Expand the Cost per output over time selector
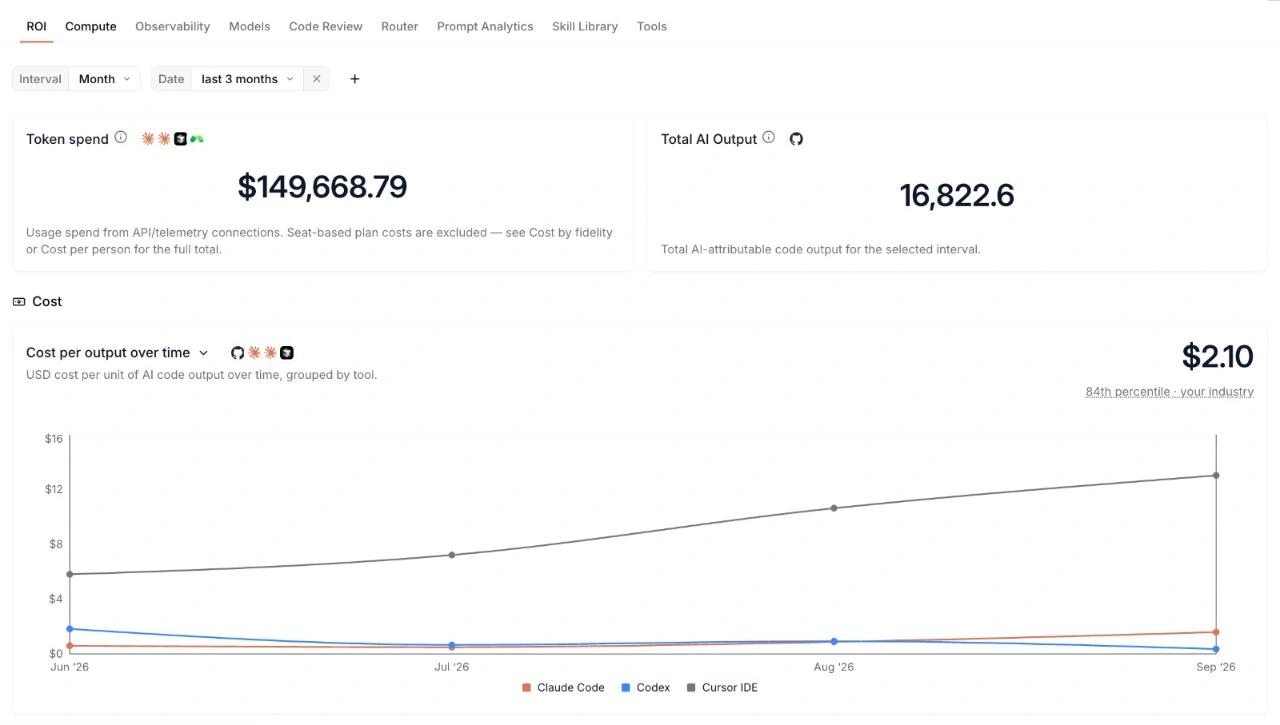The image size is (1280, 725). pyautogui.click(x=204, y=353)
